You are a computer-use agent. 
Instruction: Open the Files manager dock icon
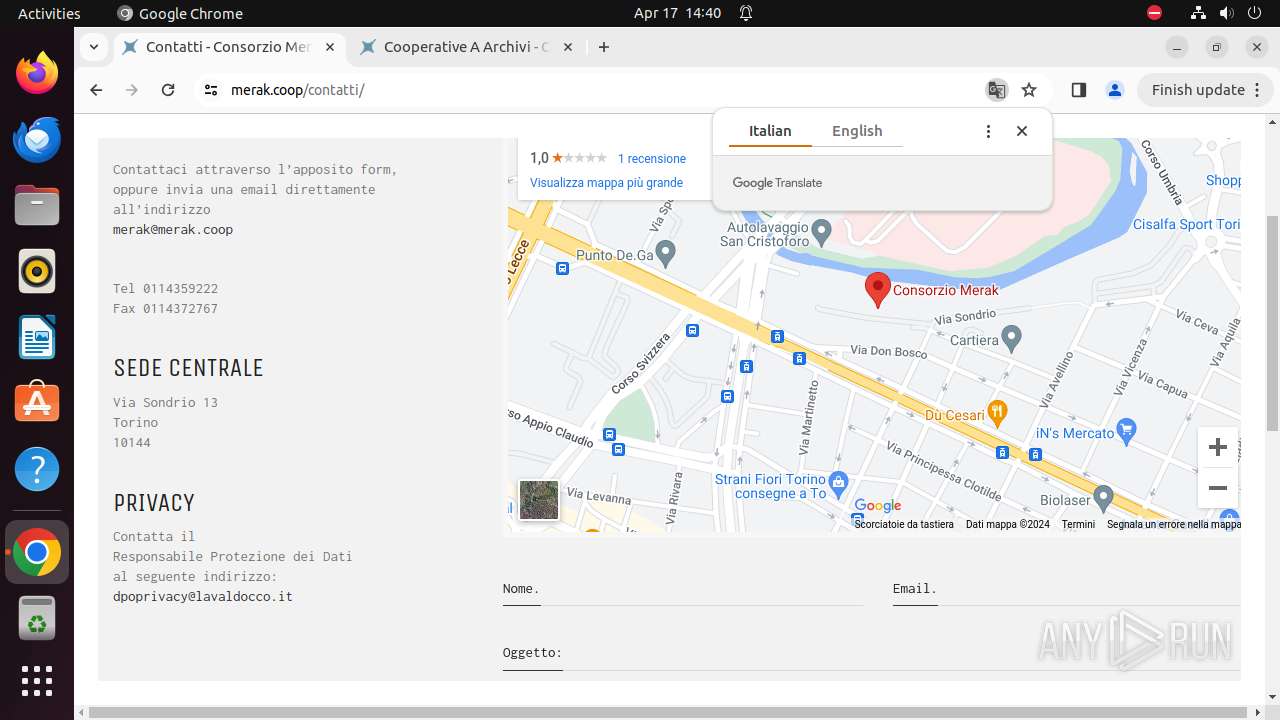click(37, 205)
